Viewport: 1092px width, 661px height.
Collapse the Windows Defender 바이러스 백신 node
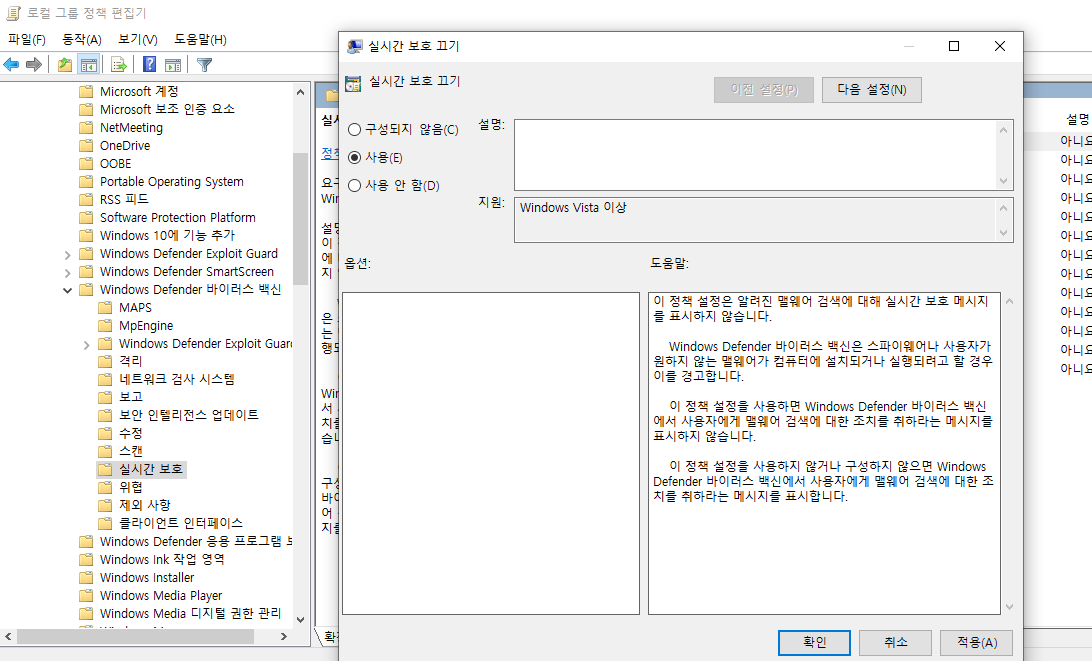pyautogui.click(x=68, y=290)
